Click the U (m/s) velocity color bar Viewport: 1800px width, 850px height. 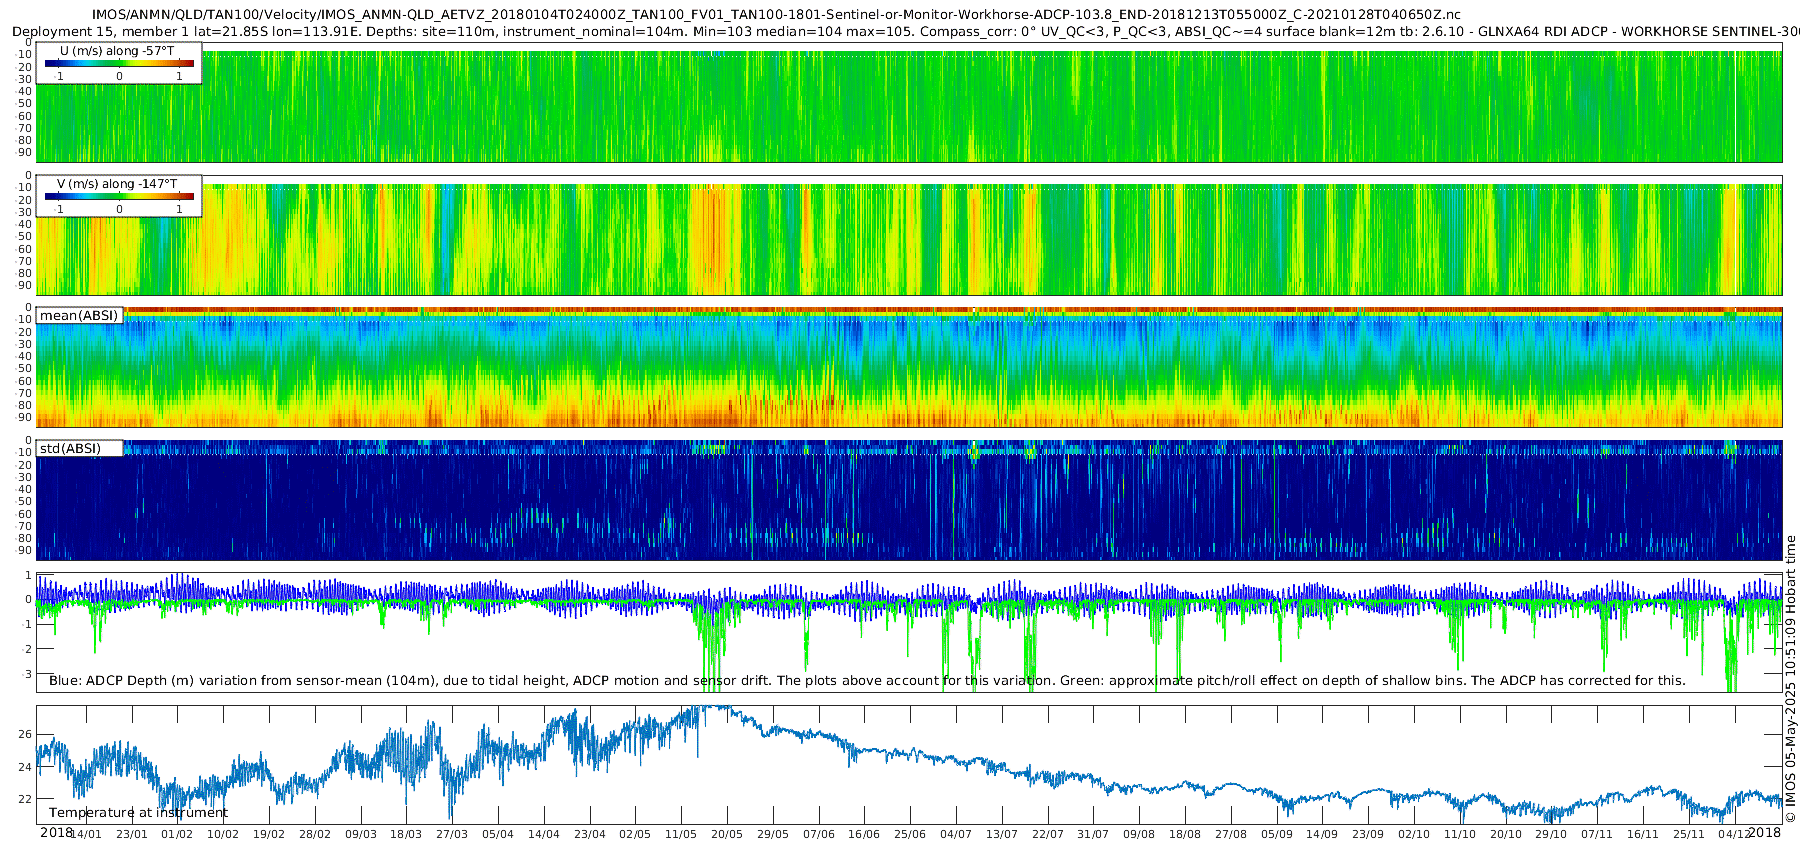point(119,63)
